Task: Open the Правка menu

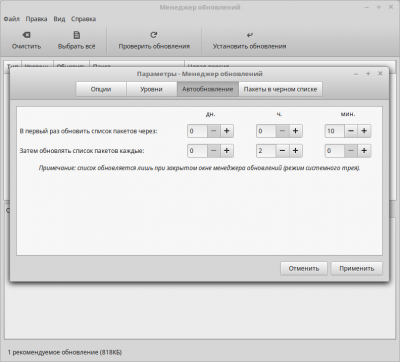Action: (x=36, y=19)
